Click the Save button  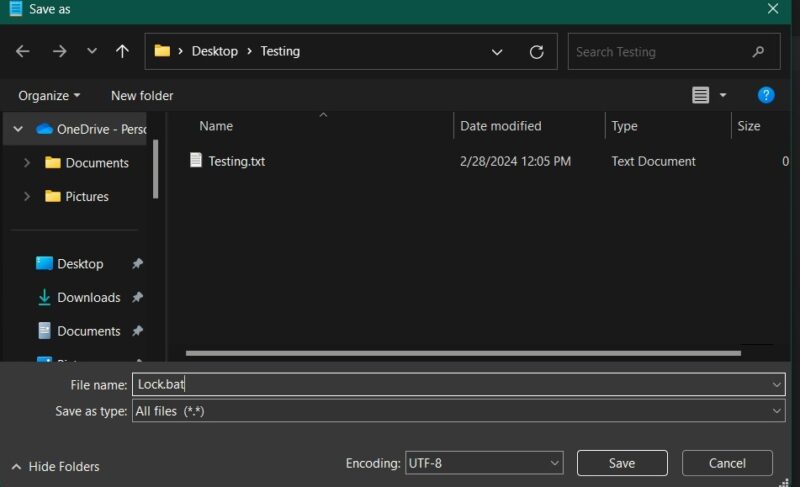coord(622,463)
